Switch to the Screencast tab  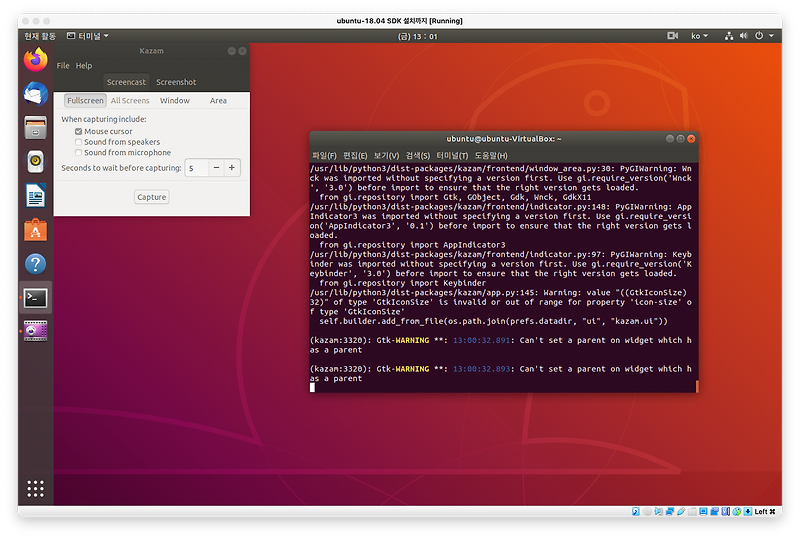(126, 82)
